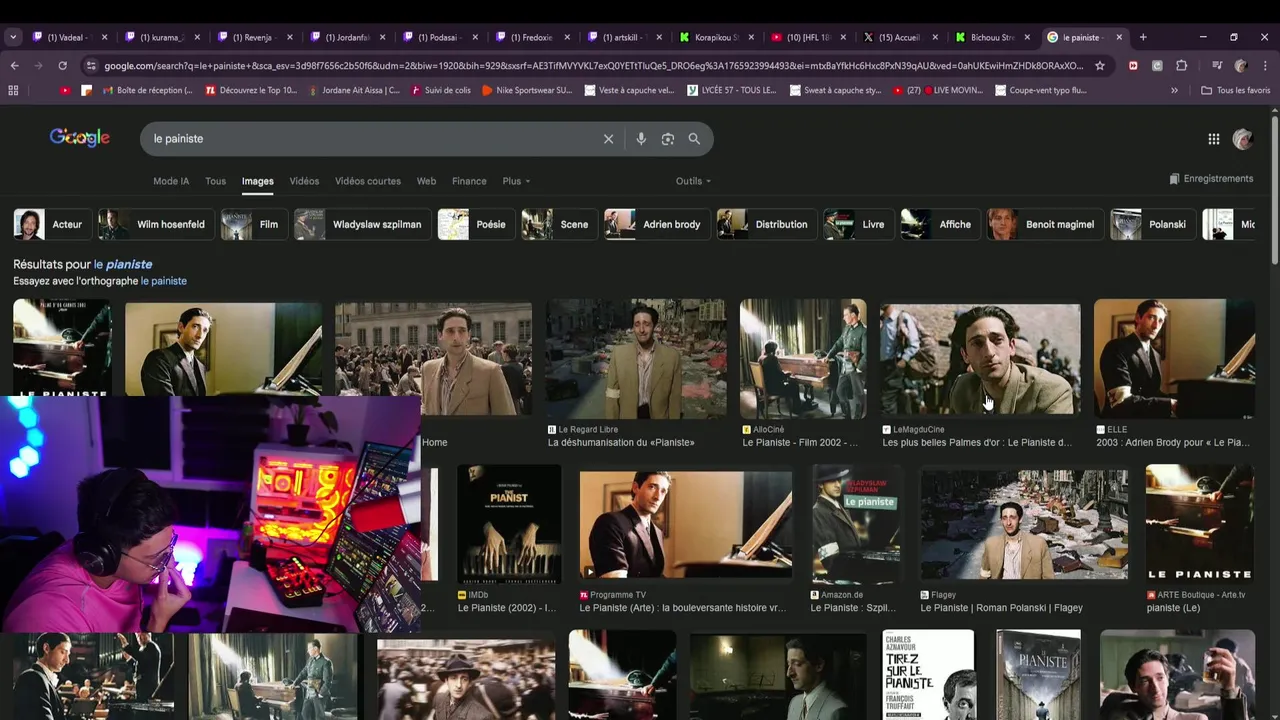The image size is (1280, 720).
Task: Open the AlloCiné 'Le Pianiste - Film 2002' image
Action: (x=803, y=358)
